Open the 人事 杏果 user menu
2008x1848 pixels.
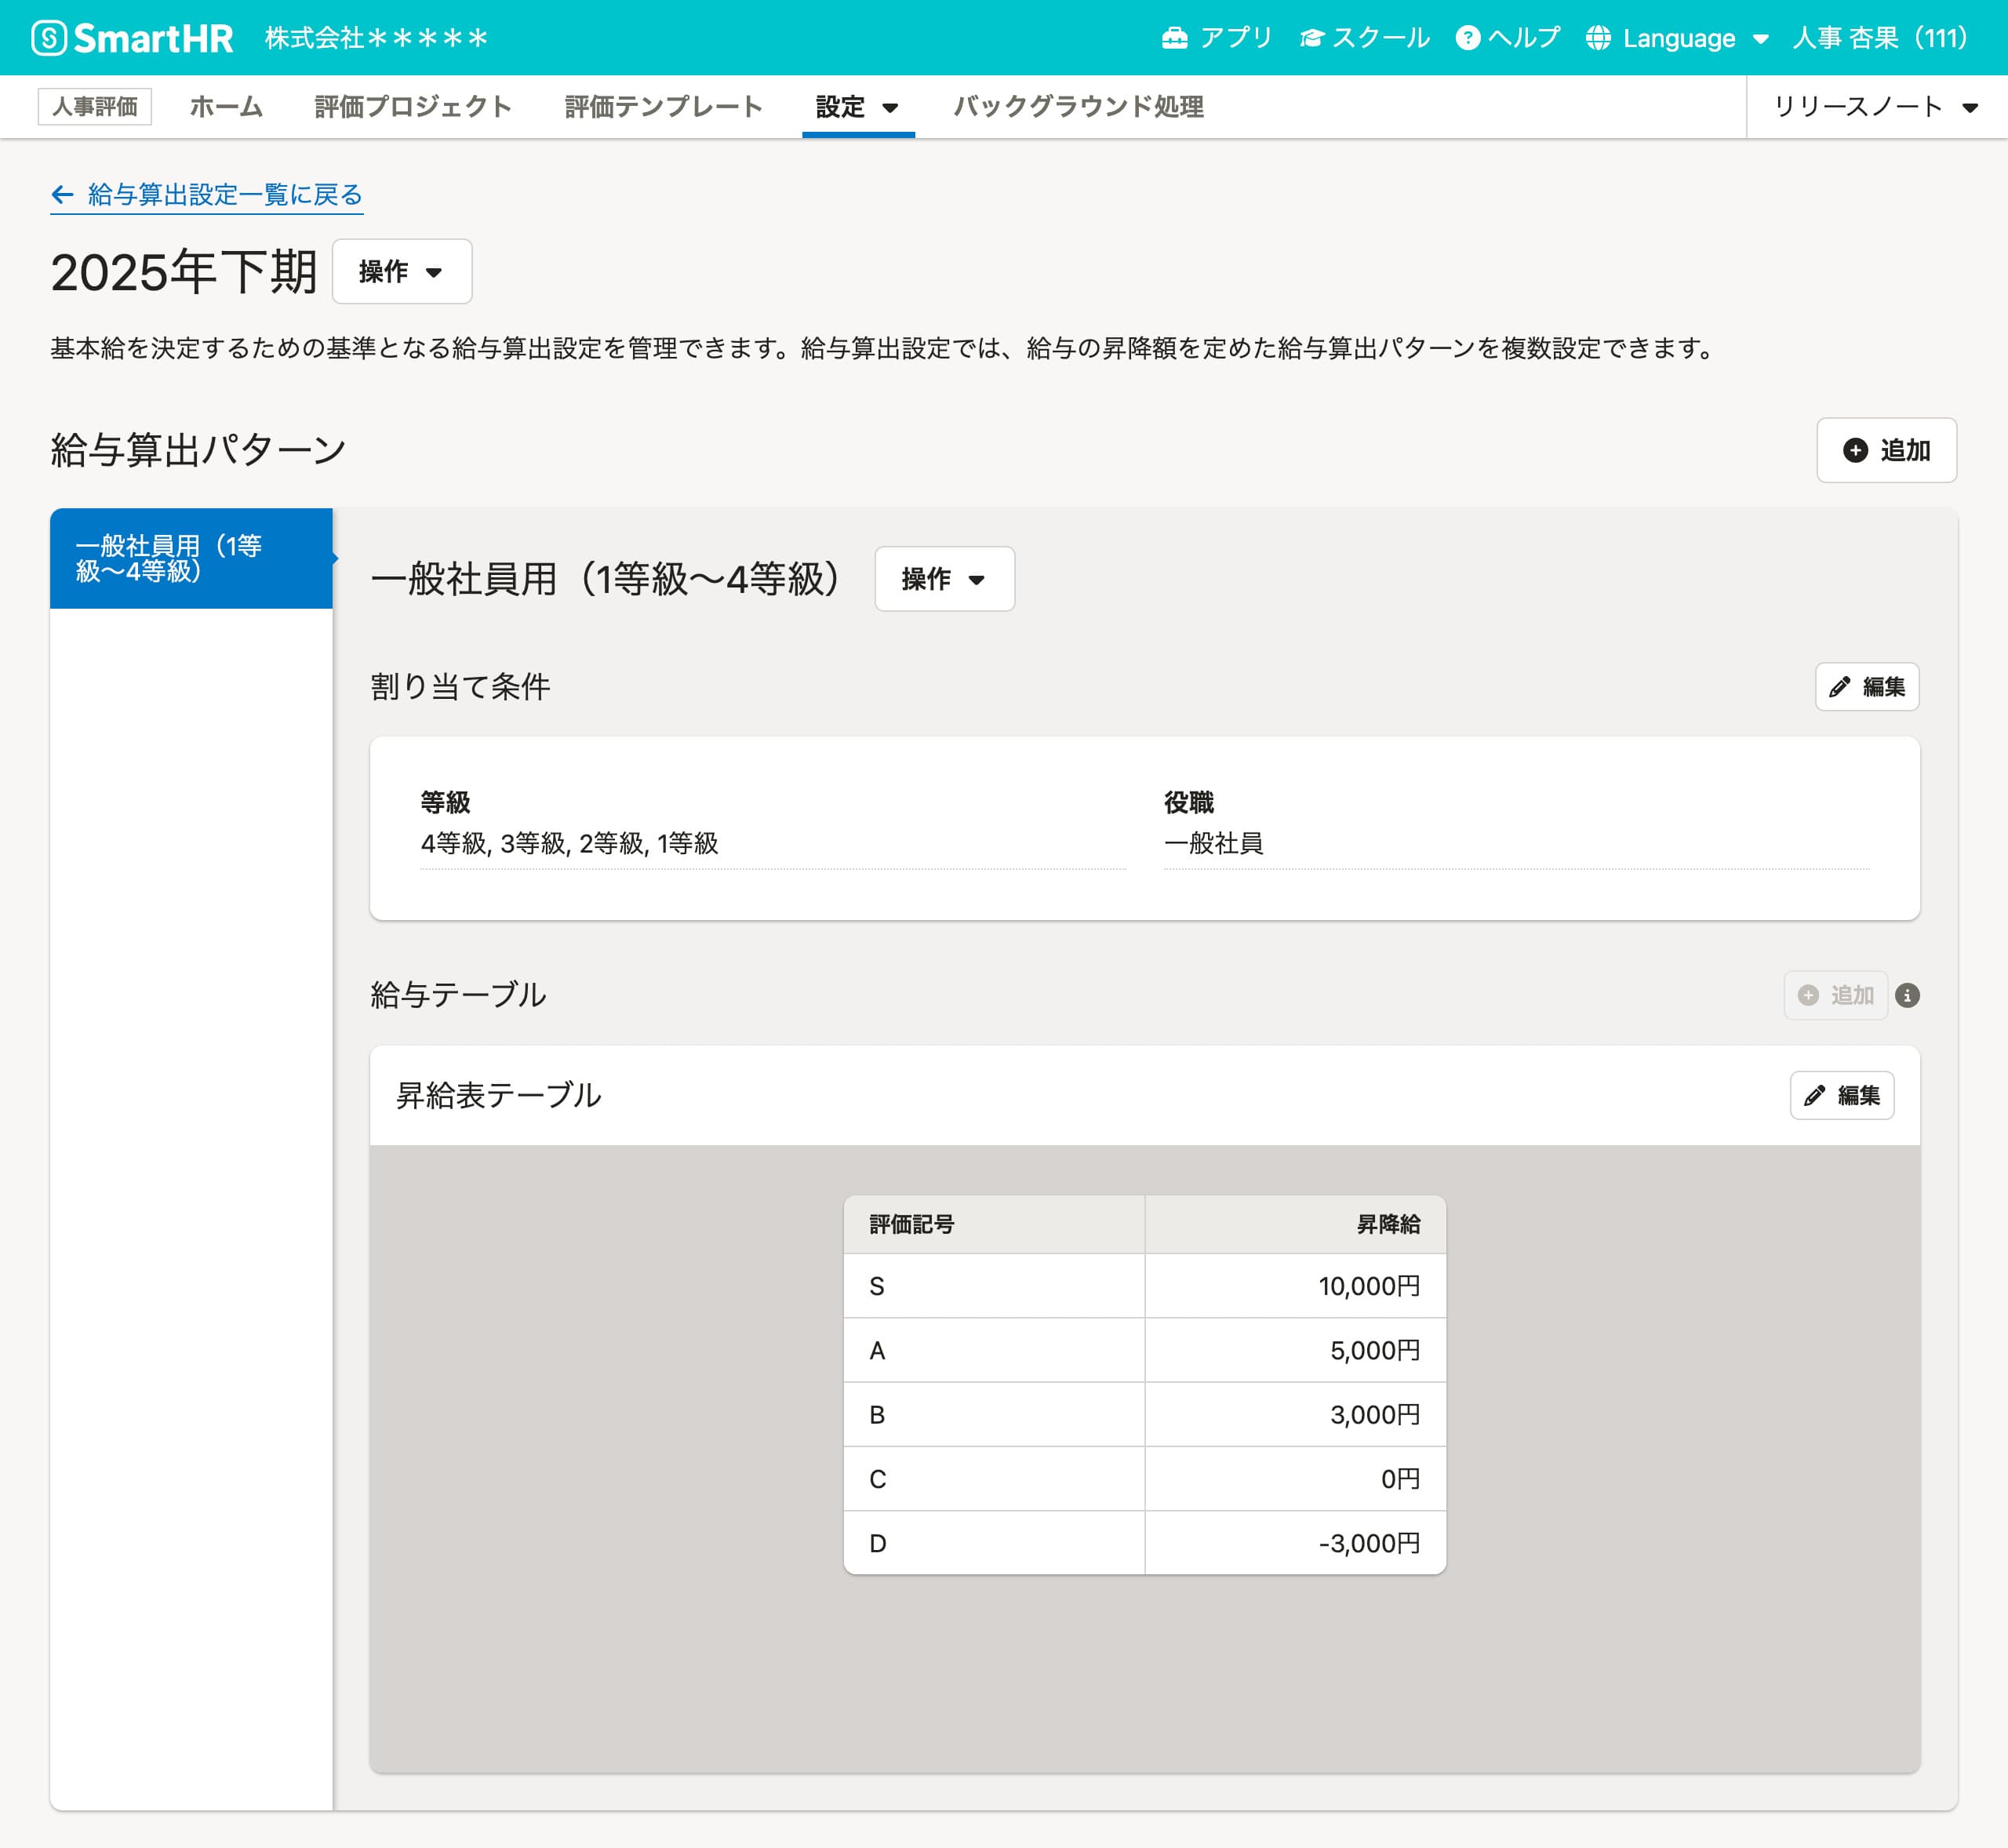[x=1880, y=38]
